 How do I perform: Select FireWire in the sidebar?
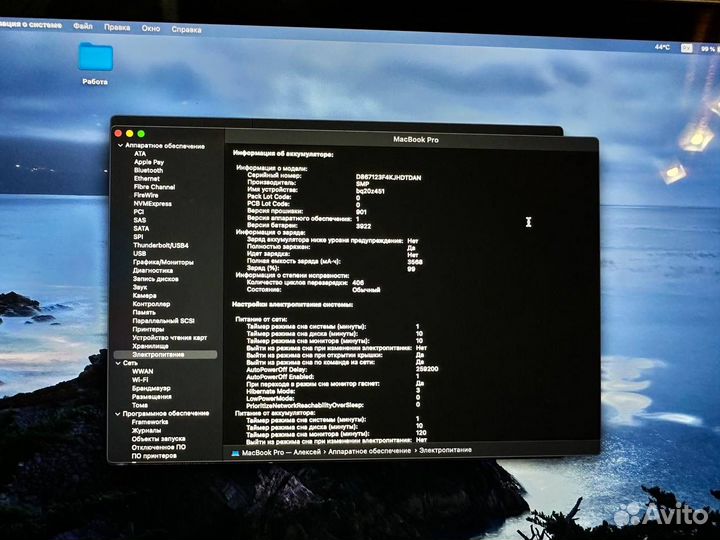pyautogui.click(x=146, y=195)
